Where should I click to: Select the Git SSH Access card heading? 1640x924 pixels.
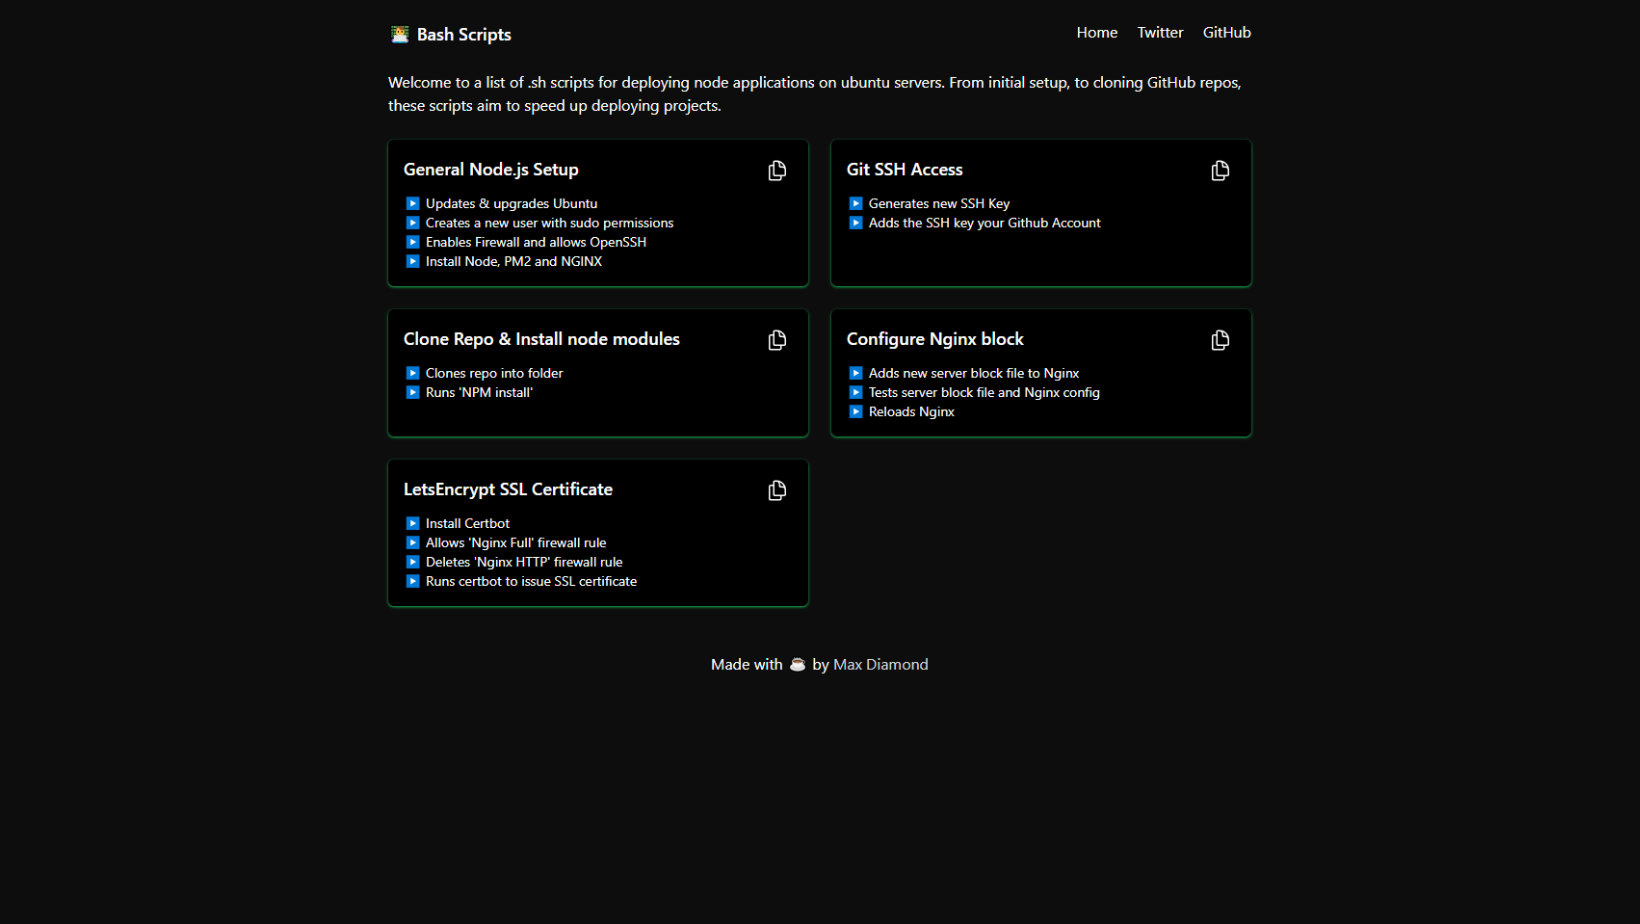click(904, 170)
